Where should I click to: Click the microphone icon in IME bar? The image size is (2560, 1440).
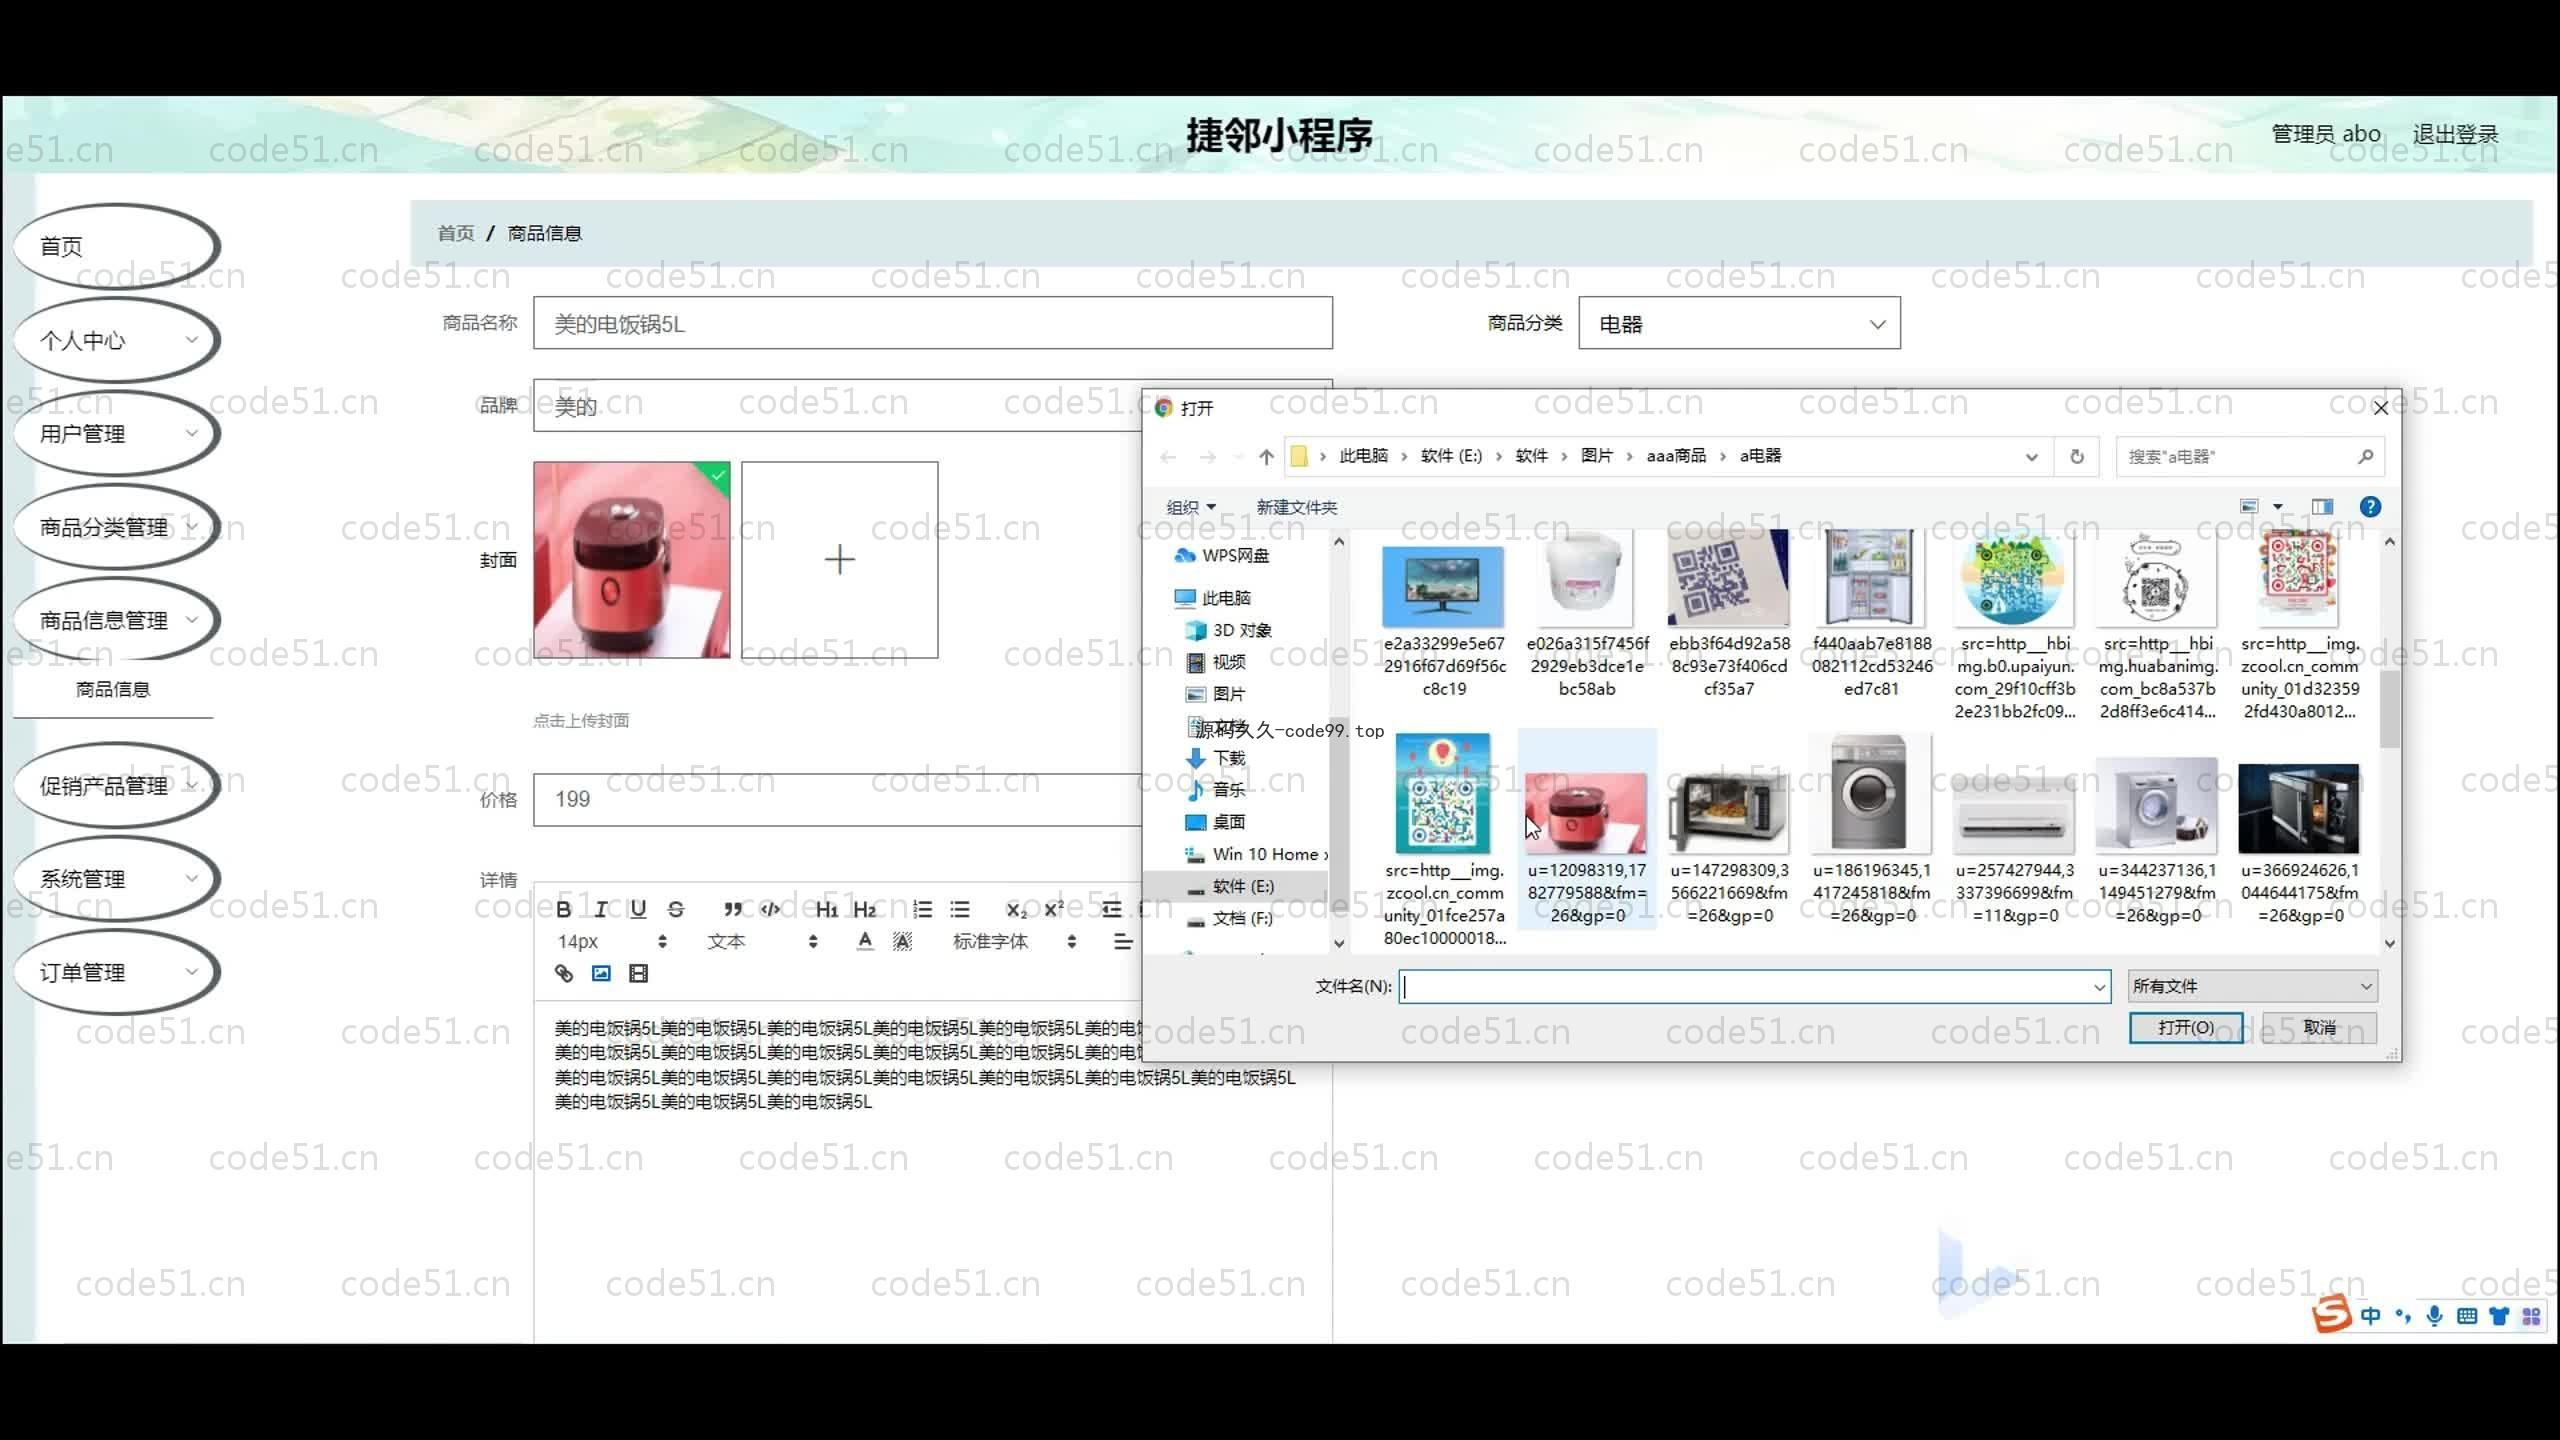(2434, 1316)
